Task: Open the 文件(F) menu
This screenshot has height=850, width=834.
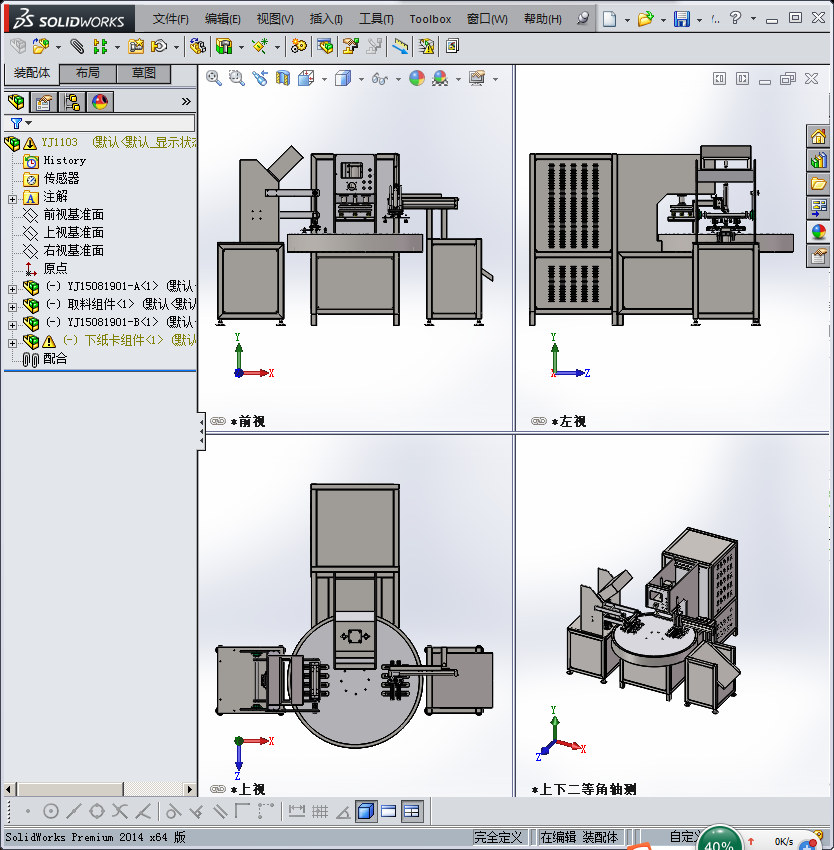Action: (171, 20)
